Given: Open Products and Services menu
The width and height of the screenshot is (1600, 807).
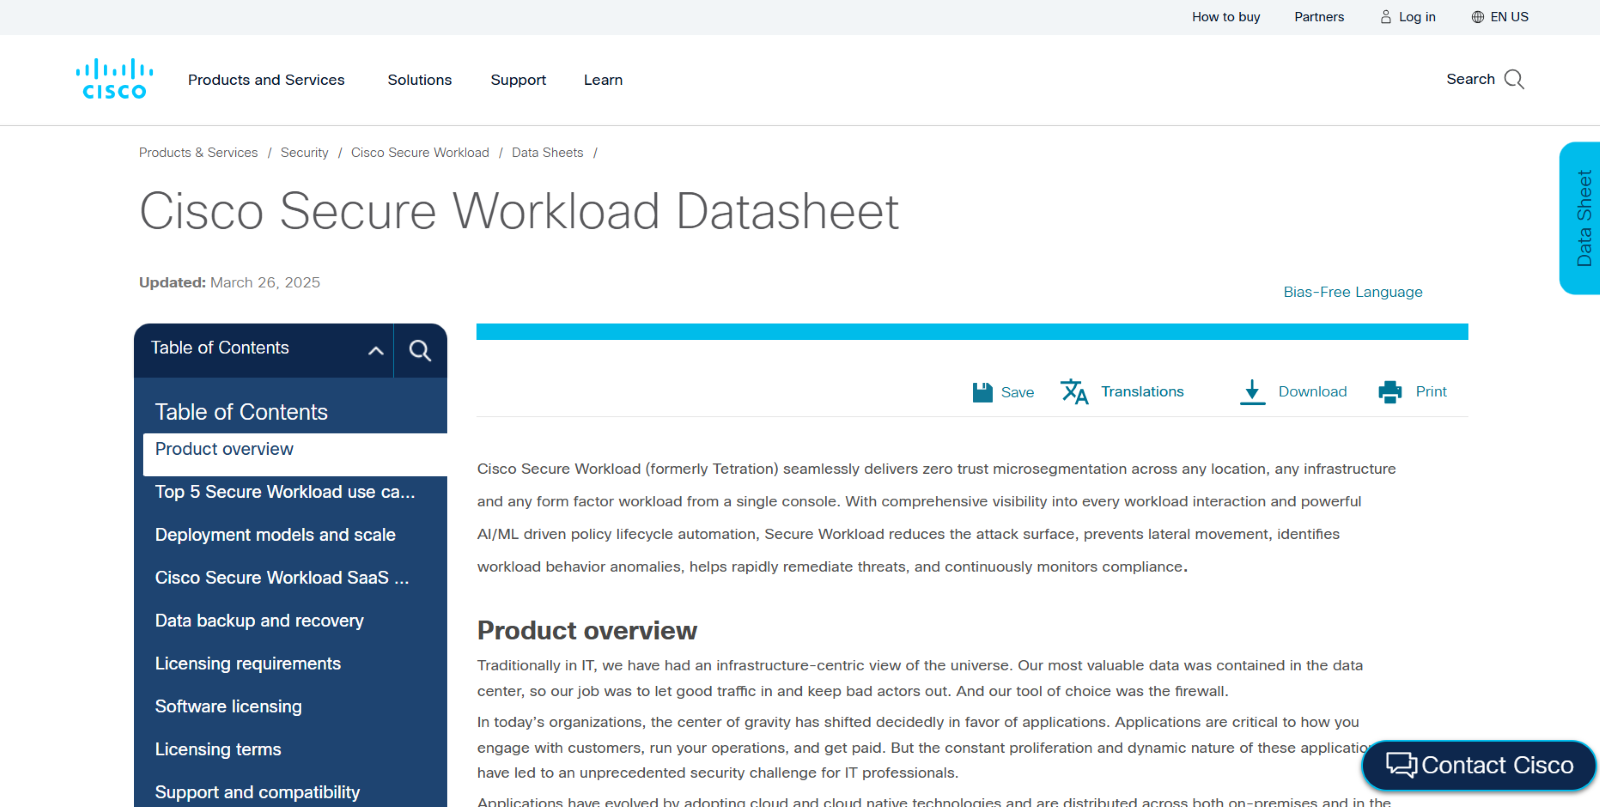Looking at the screenshot, I should click(x=266, y=80).
